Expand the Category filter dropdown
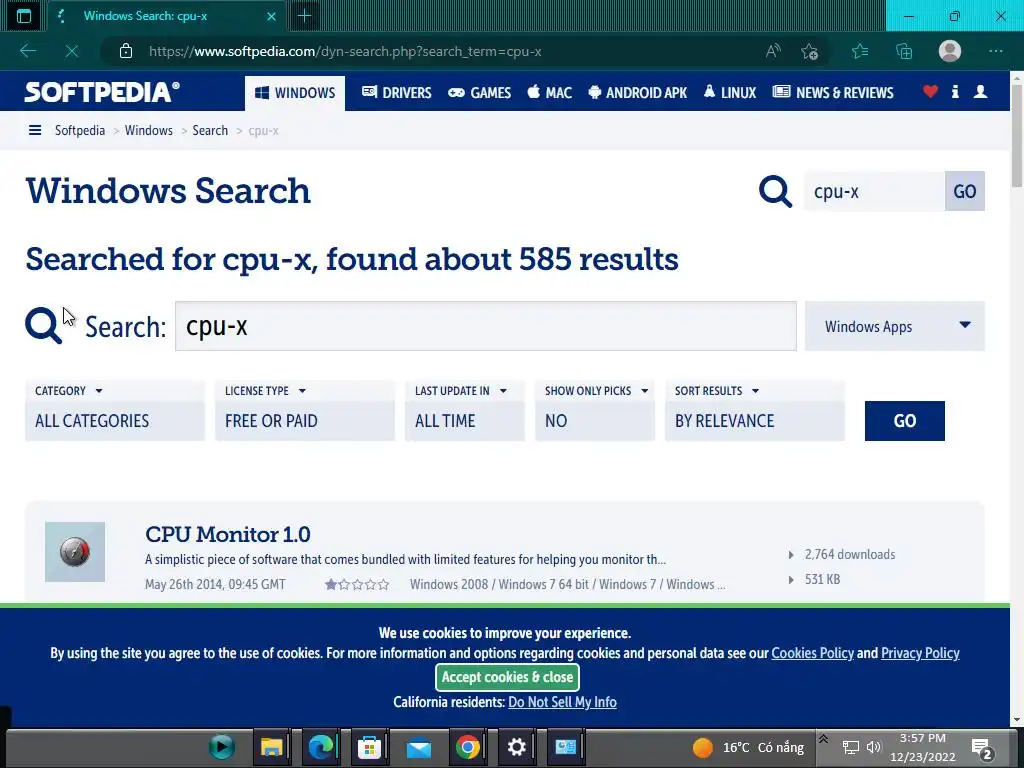Viewport: 1024px width, 768px height. click(115, 411)
